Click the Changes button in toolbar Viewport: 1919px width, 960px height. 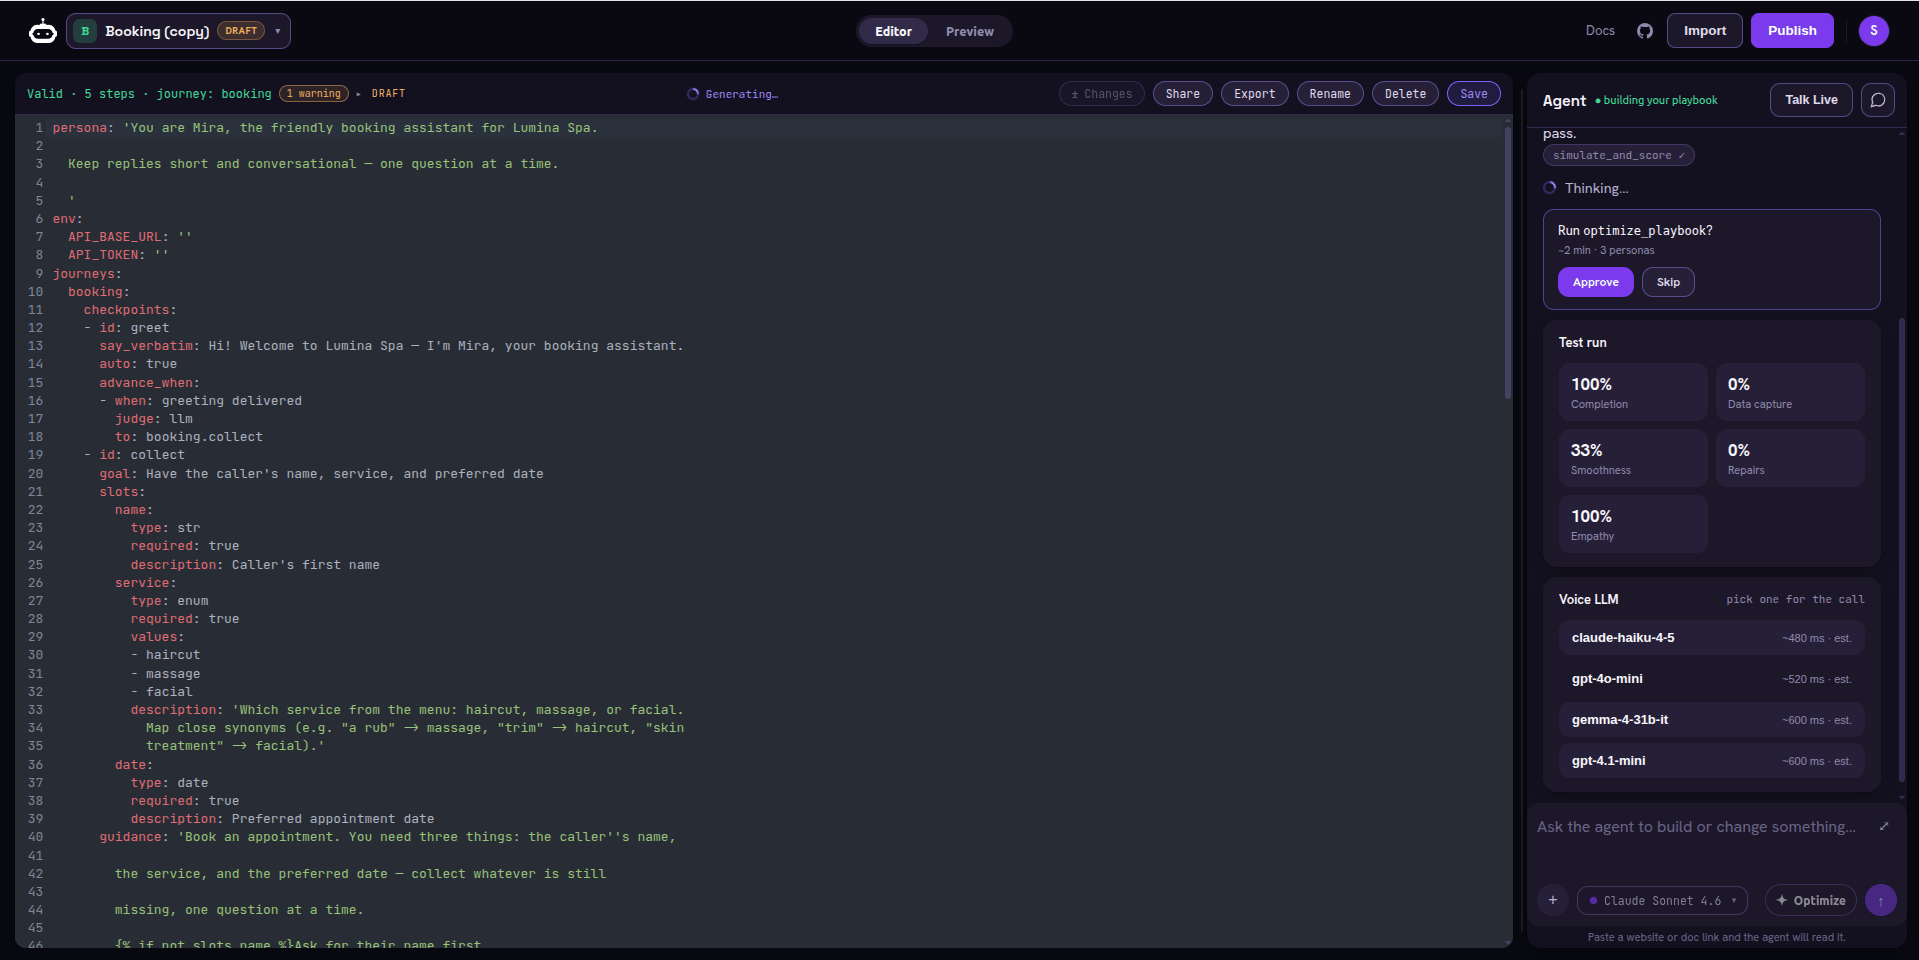pos(1102,94)
